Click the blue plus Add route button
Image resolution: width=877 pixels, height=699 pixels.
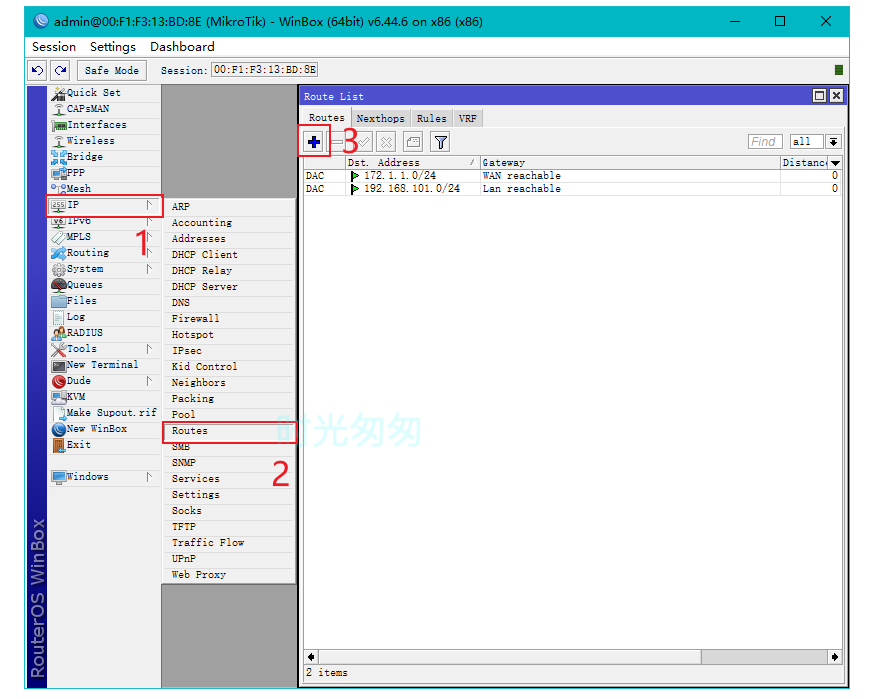coord(314,142)
